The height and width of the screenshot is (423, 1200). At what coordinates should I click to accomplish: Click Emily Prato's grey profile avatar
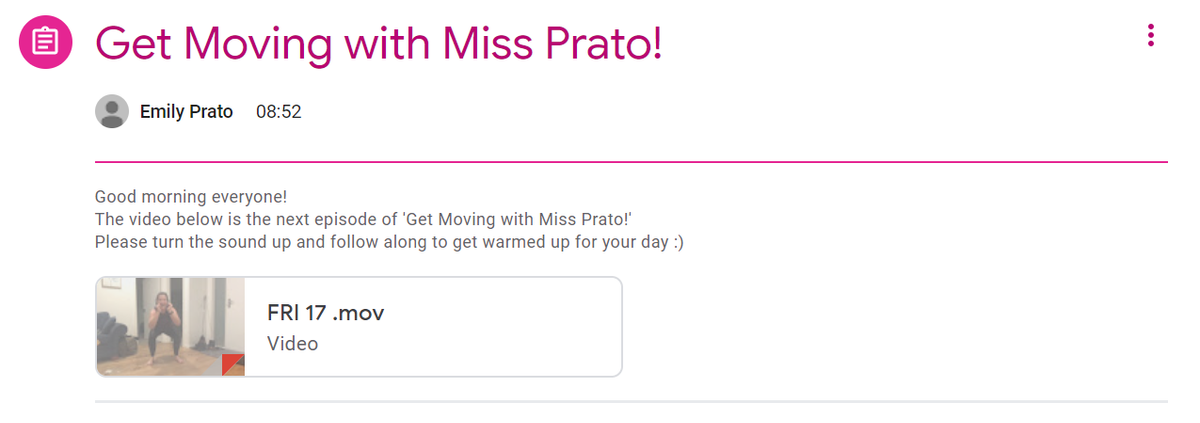[112, 112]
